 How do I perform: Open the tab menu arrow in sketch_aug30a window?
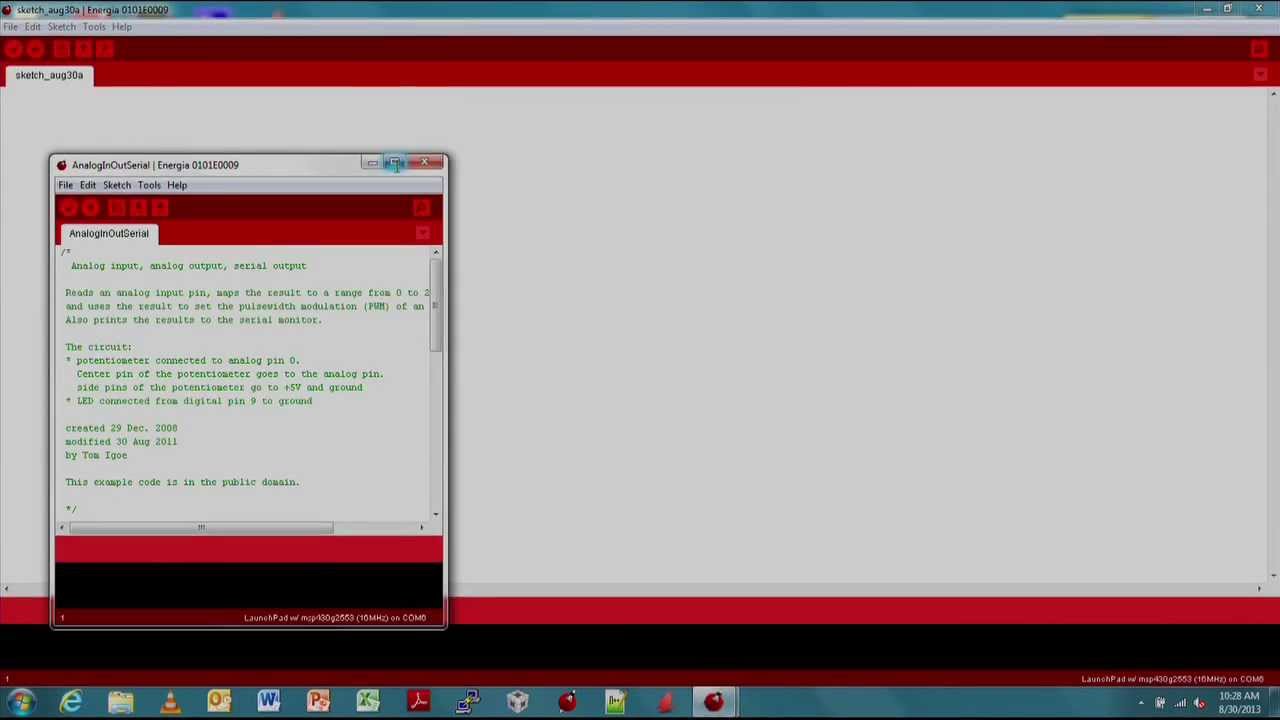click(1260, 75)
